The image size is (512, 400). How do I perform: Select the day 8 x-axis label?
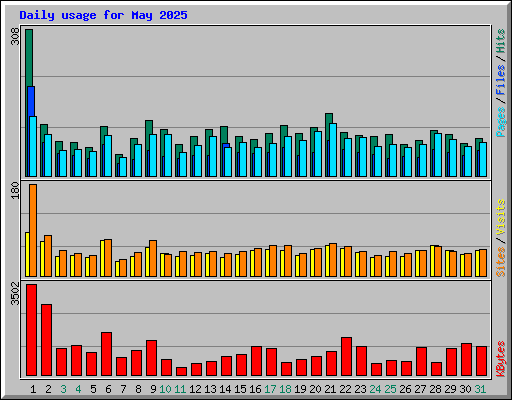click(x=138, y=389)
